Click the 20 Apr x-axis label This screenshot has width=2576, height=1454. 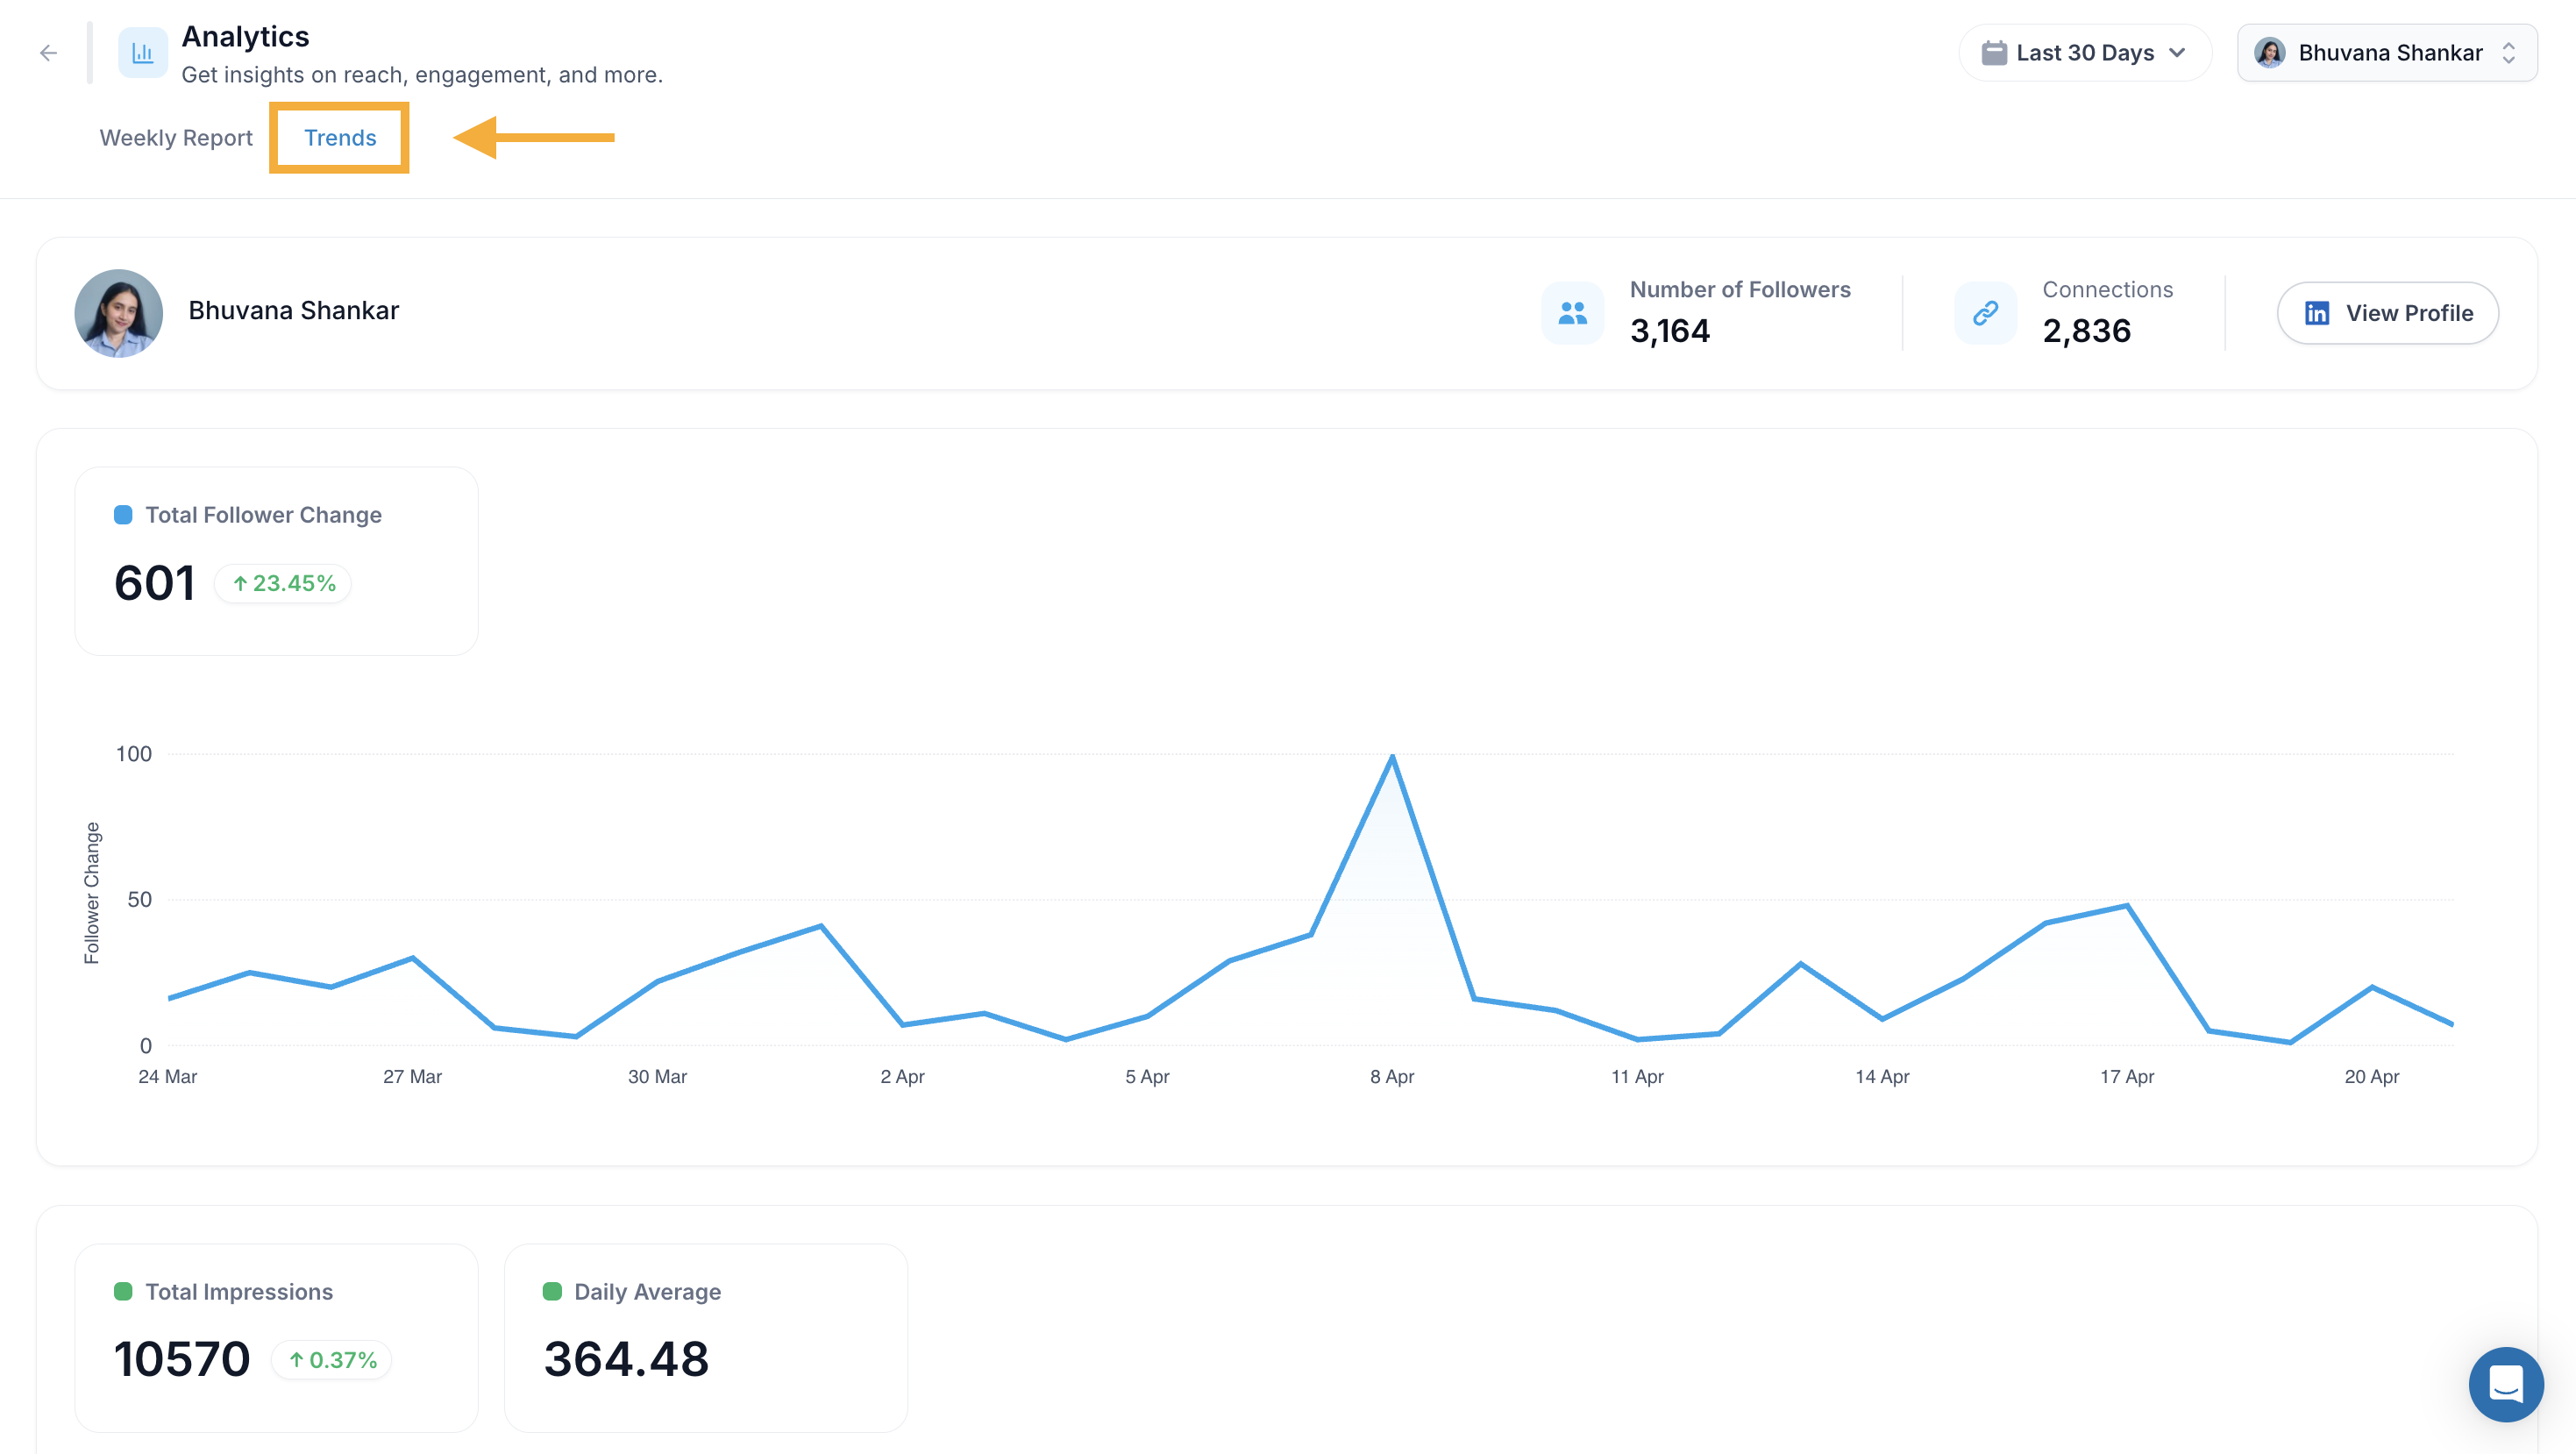2372,1077
